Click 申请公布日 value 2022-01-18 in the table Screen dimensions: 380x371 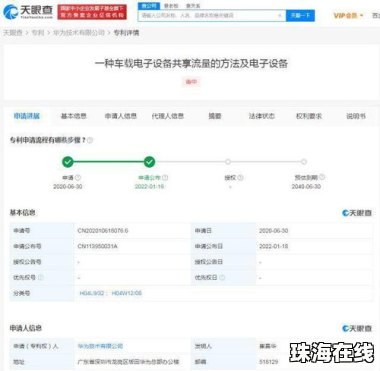(x=274, y=246)
